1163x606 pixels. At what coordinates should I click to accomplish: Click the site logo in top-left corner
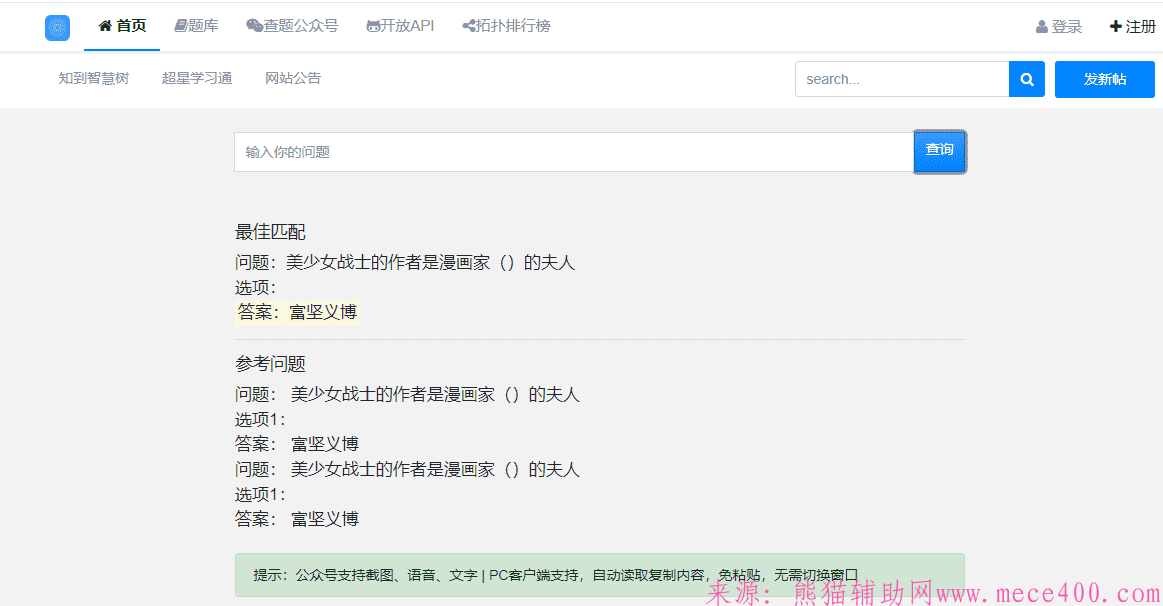click(57, 27)
